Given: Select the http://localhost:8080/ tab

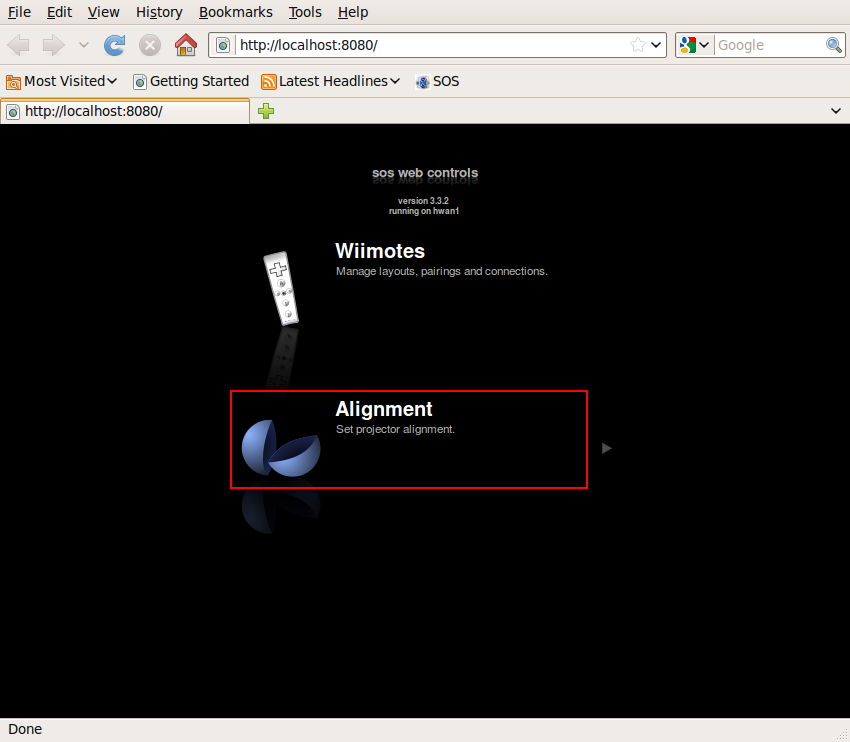Looking at the screenshot, I should pyautogui.click(x=125, y=111).
